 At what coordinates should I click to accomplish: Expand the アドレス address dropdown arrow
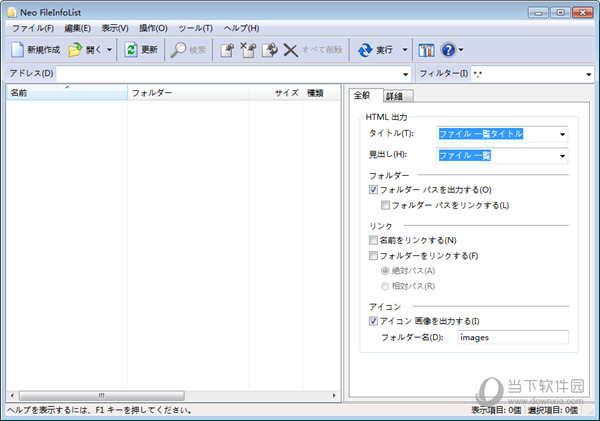[x=406, y=74]
